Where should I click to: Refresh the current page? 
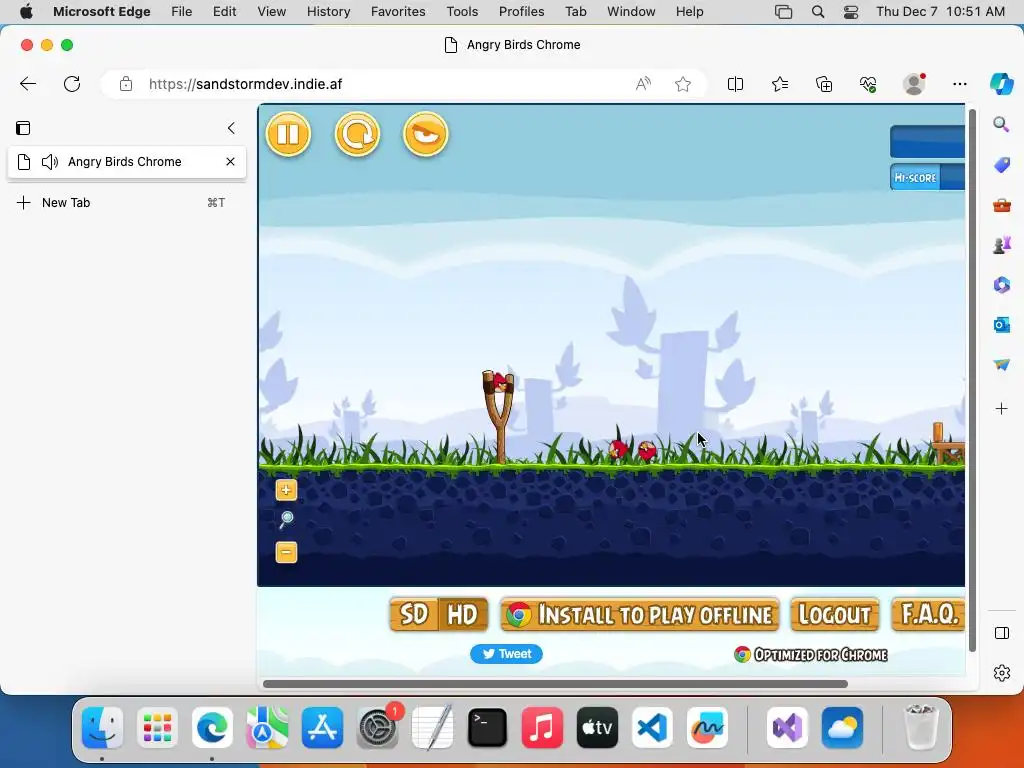coord(72,84)
